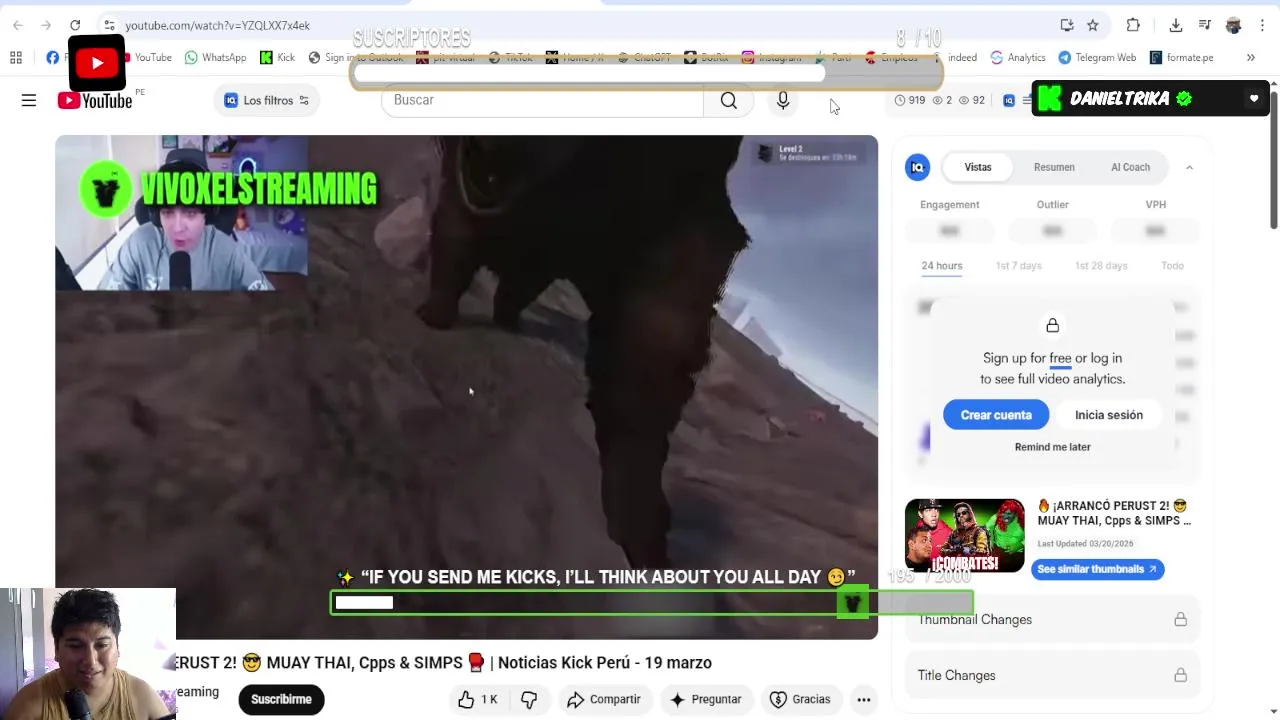
Task: Click the Outlier metric label
Action: pos(1052,205)
